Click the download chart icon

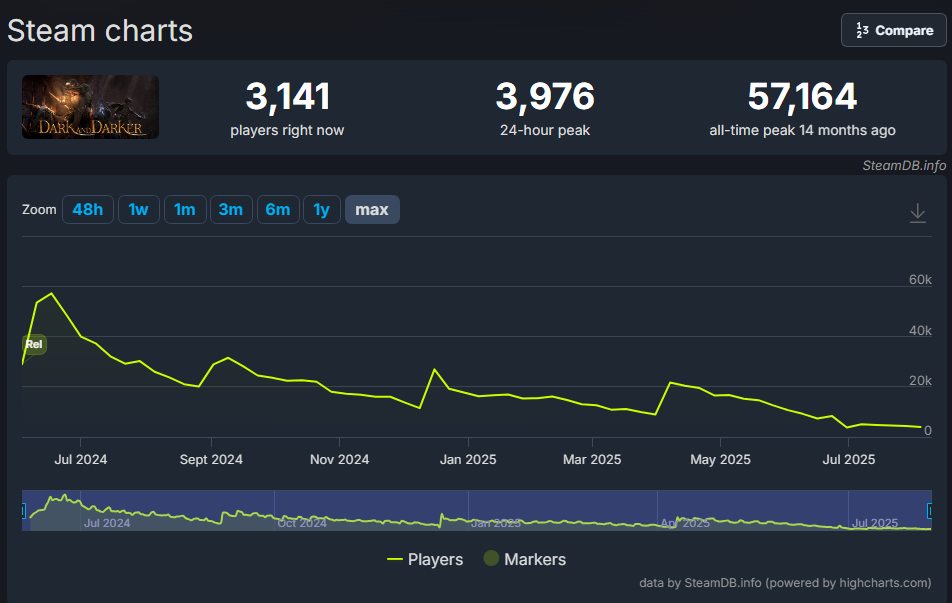click(x=917, y=213)
